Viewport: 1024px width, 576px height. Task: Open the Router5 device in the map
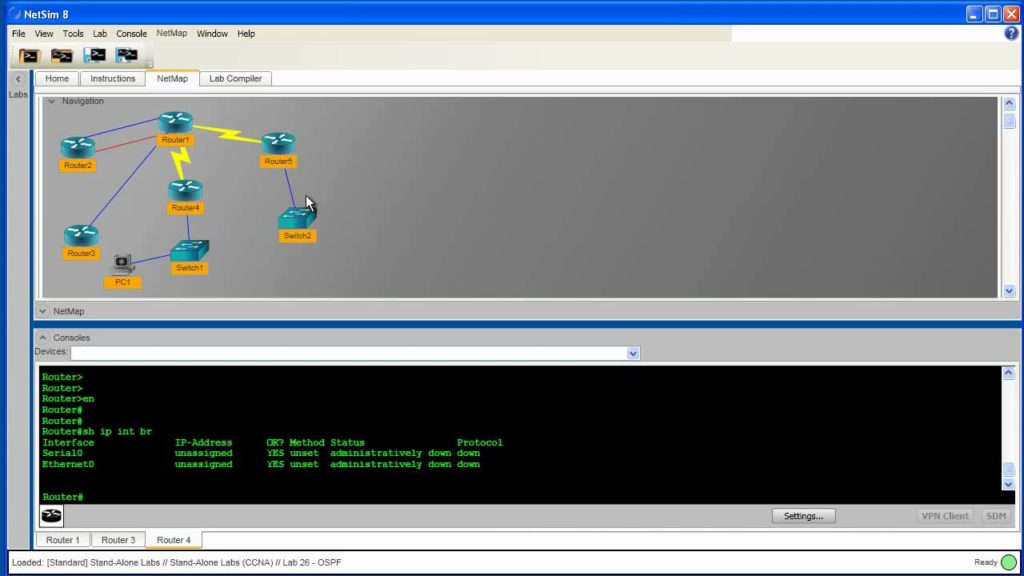pos(279,143)
